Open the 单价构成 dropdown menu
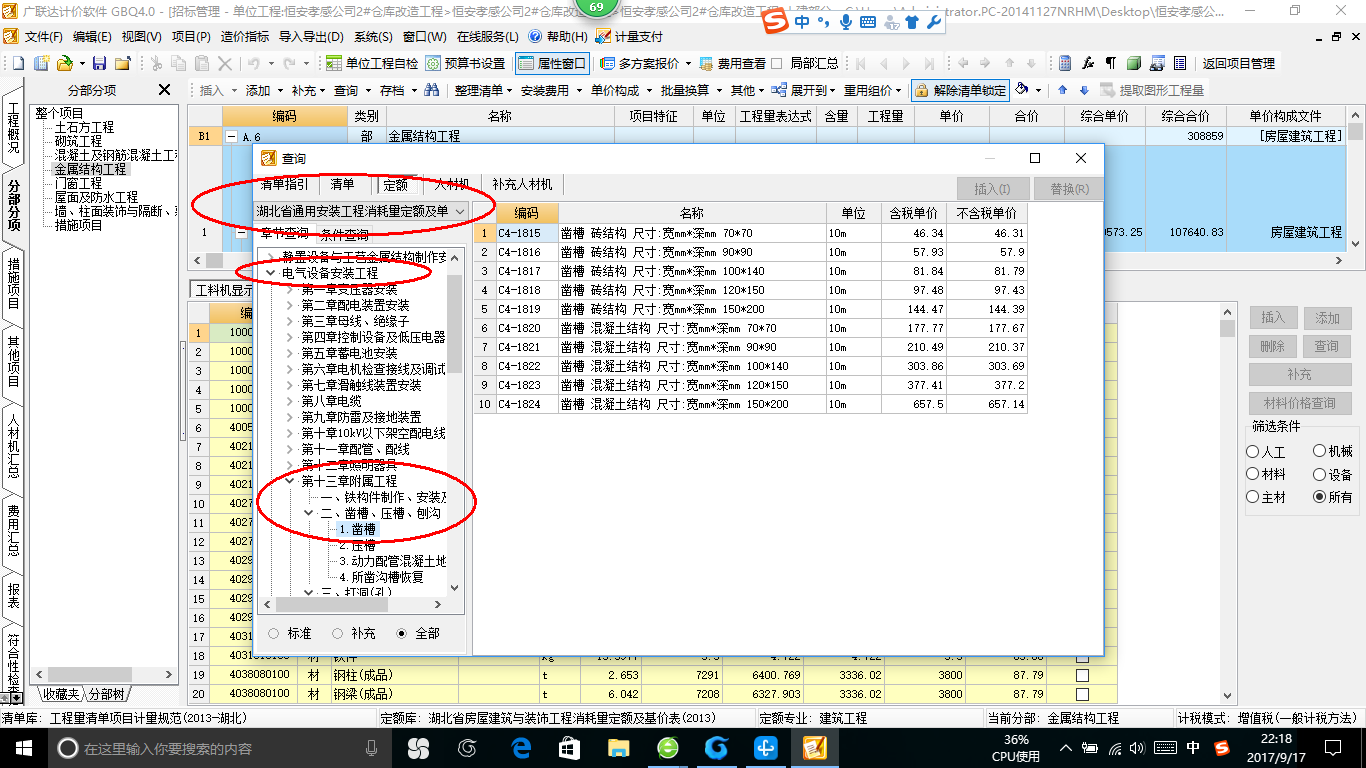1366x768 pixels. point(619,90)
